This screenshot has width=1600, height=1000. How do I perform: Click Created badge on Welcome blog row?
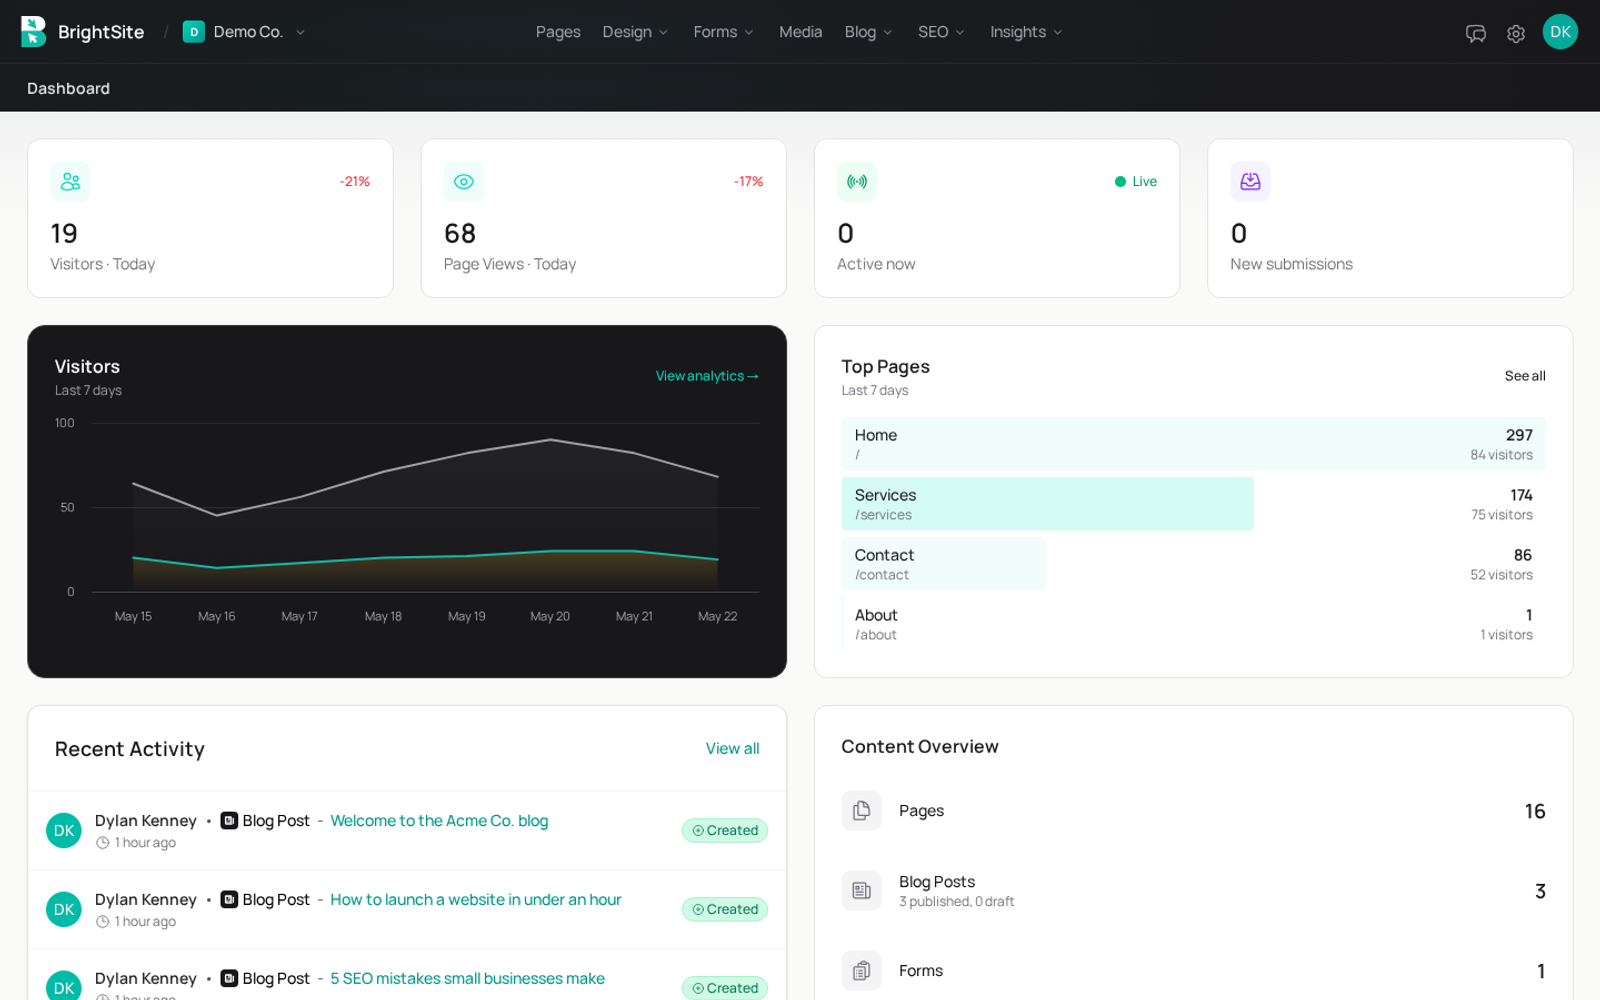[x=725, y=830]
